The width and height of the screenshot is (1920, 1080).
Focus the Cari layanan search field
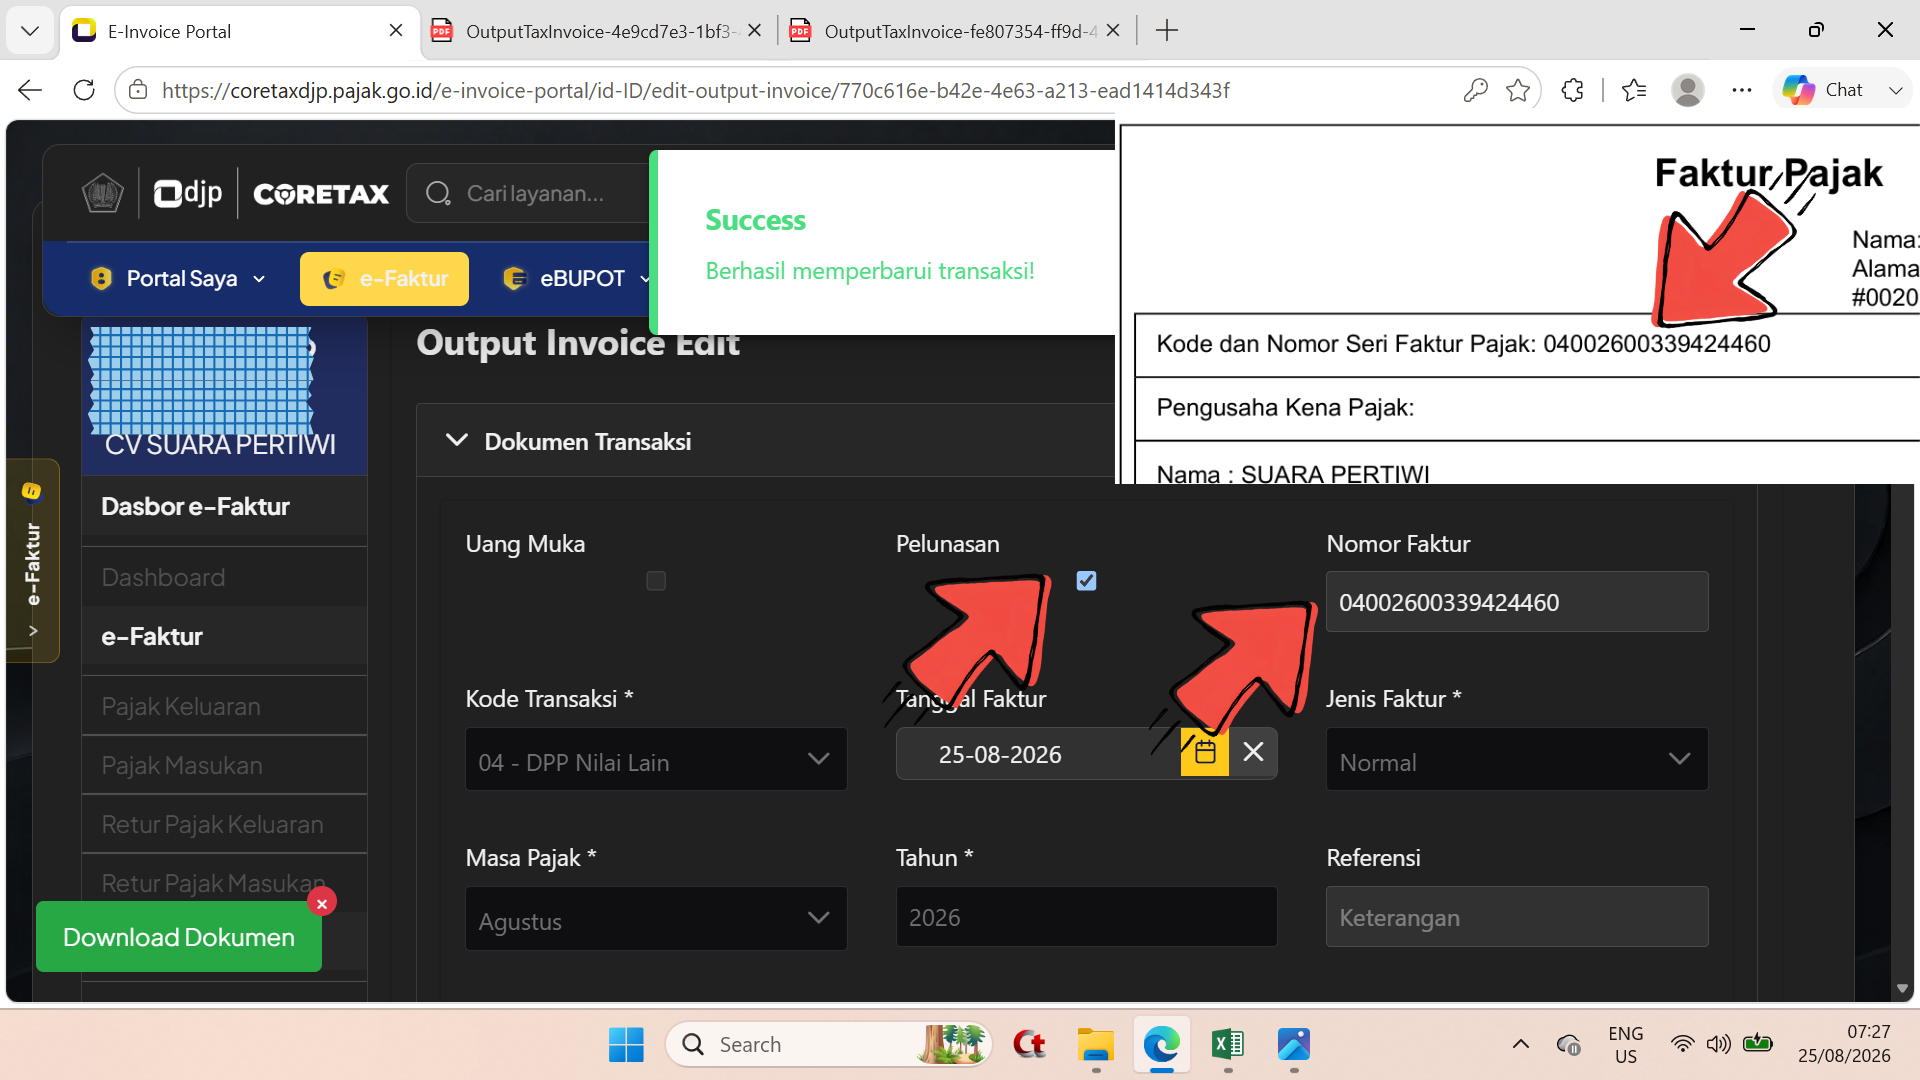530,193
